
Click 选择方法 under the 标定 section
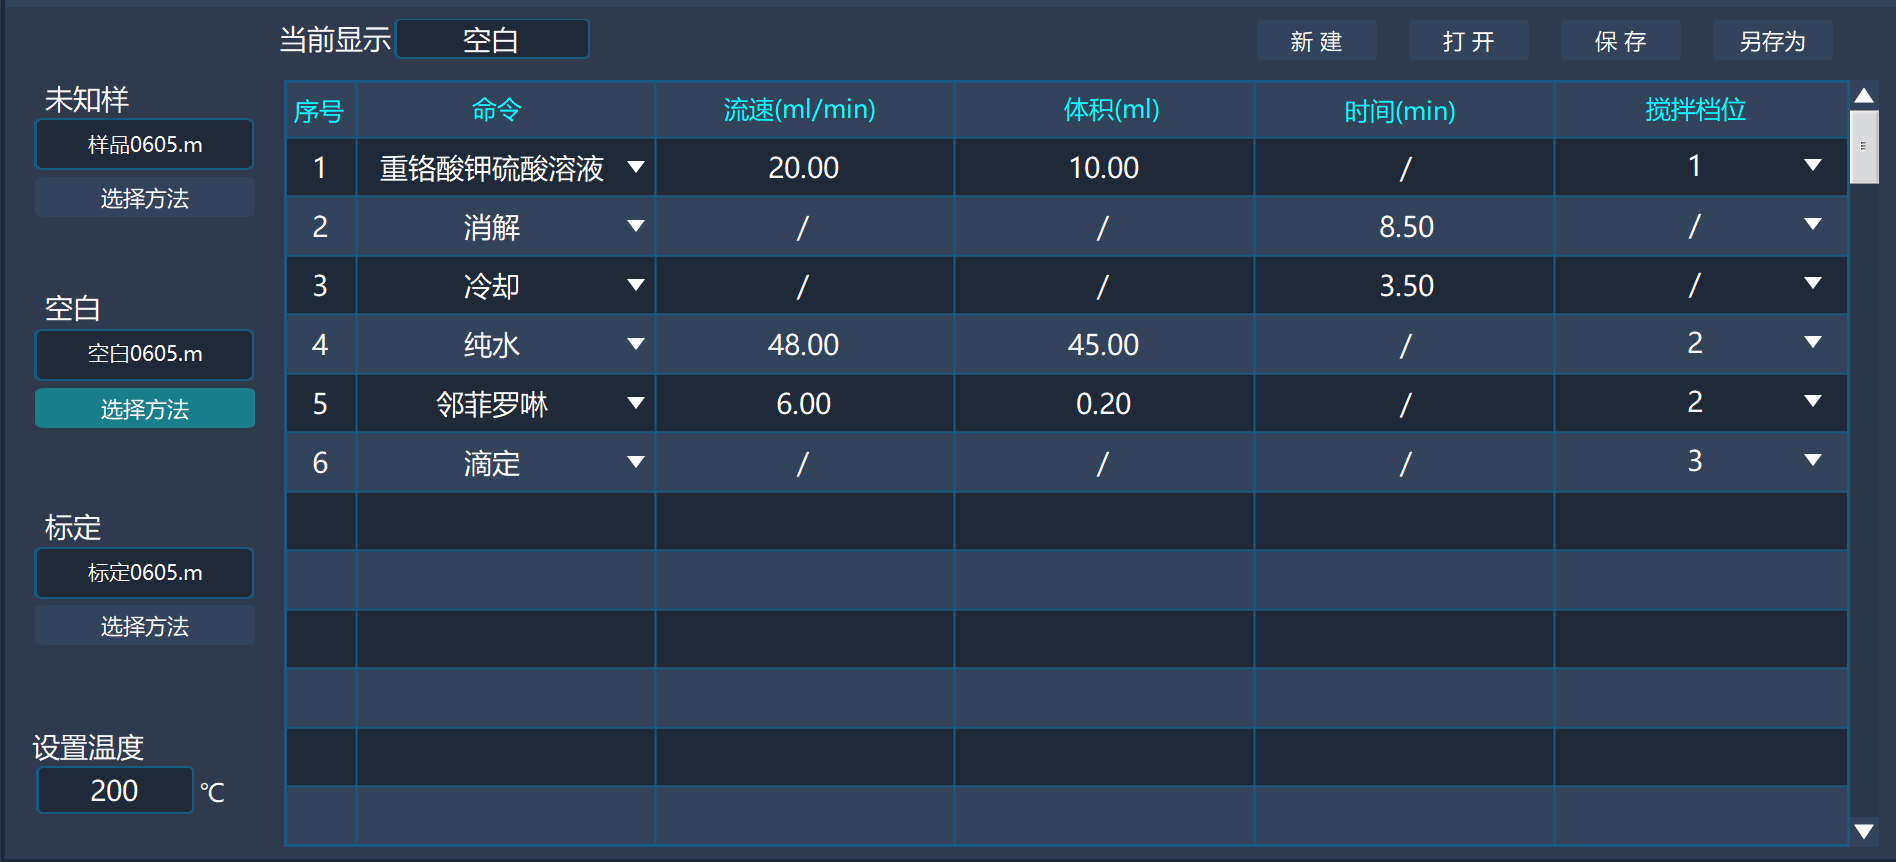pos(144,625)
